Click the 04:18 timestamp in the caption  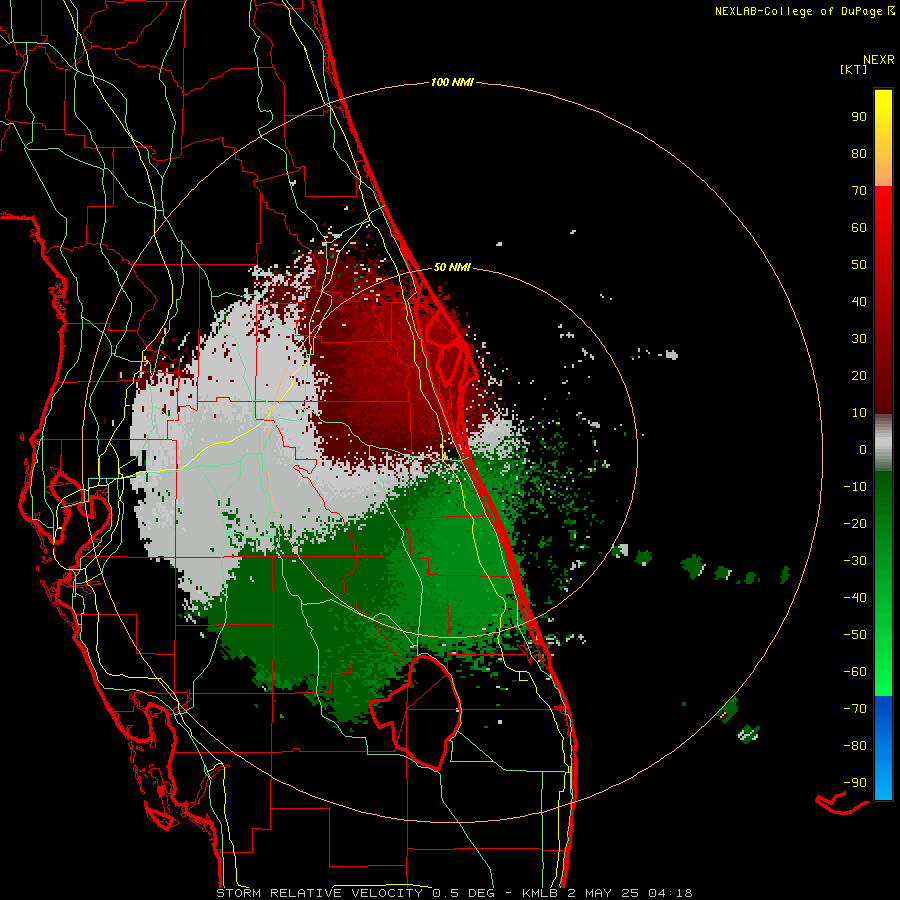click(670, 893)
